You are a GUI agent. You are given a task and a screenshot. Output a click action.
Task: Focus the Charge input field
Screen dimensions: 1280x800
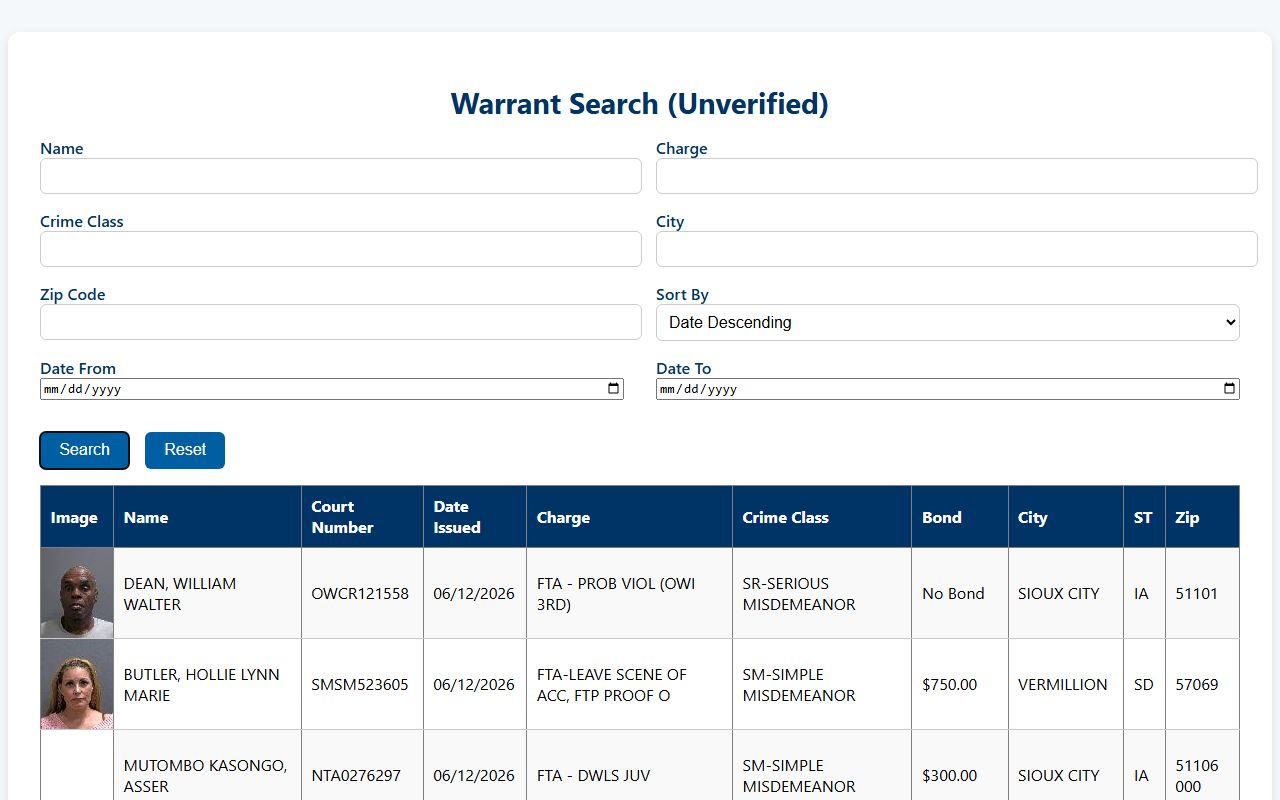click(x=957, y=176)
